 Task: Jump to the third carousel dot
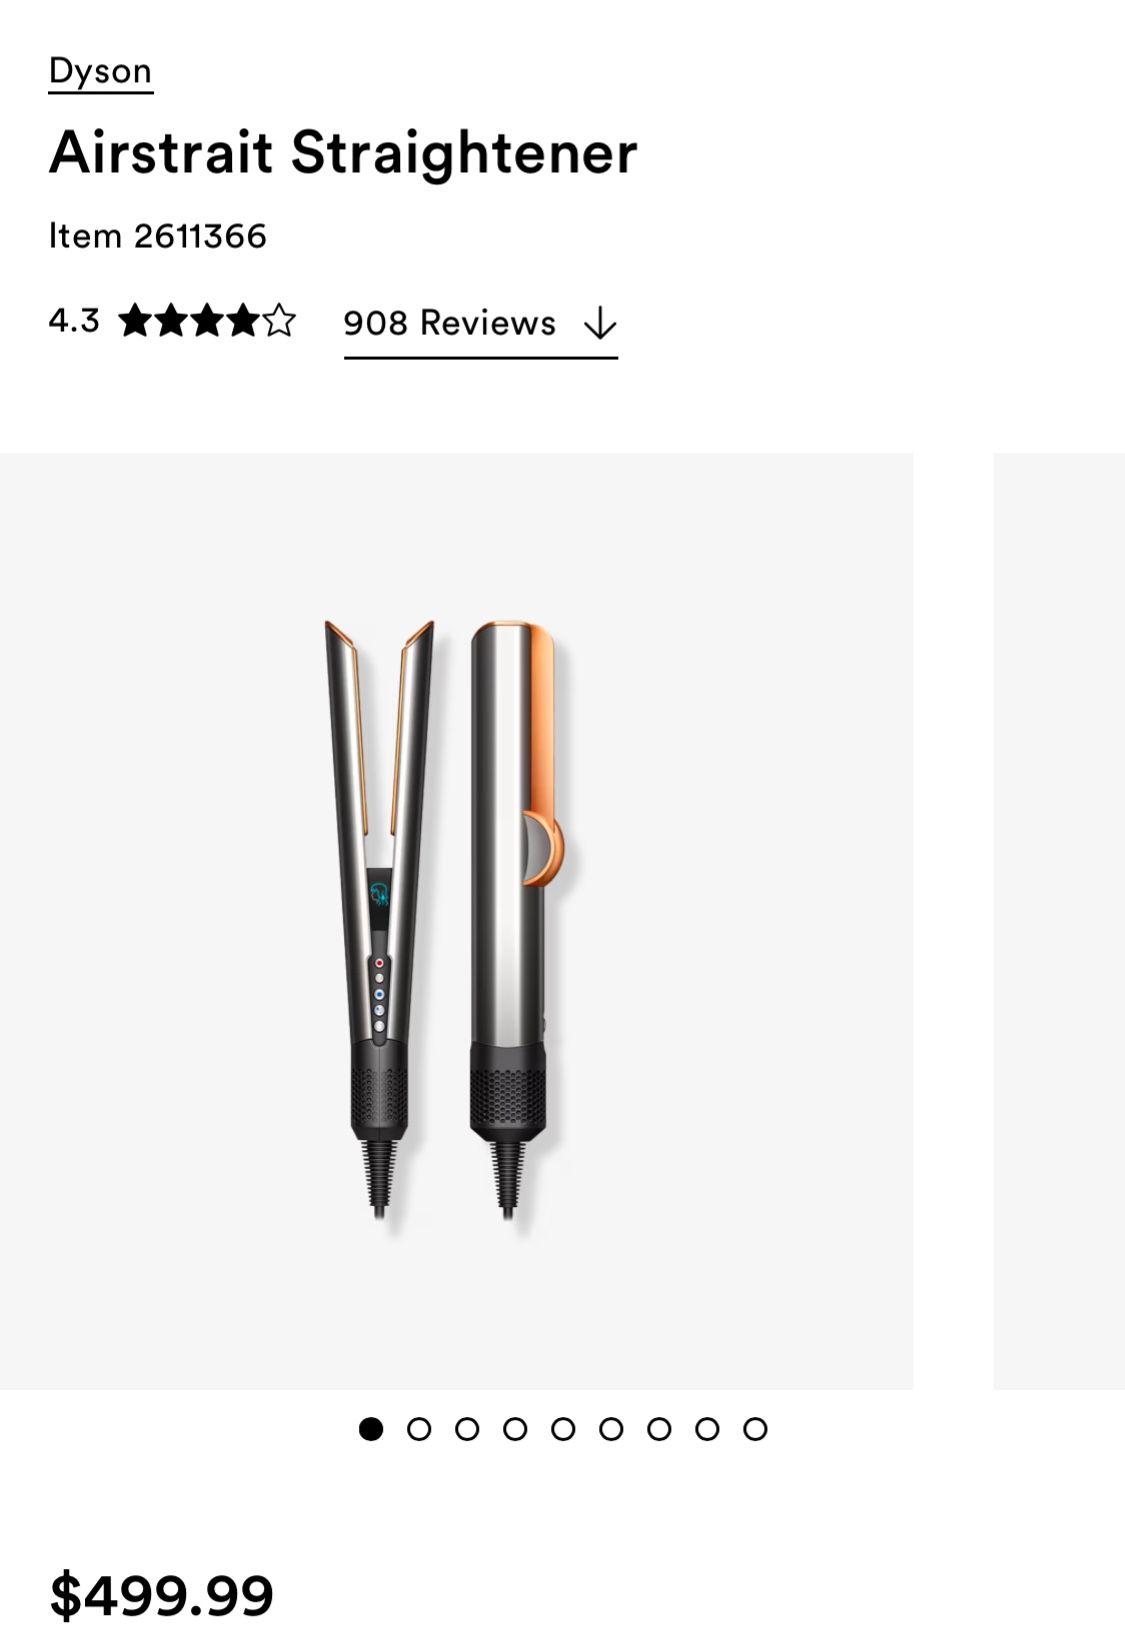pos(467,1429)
